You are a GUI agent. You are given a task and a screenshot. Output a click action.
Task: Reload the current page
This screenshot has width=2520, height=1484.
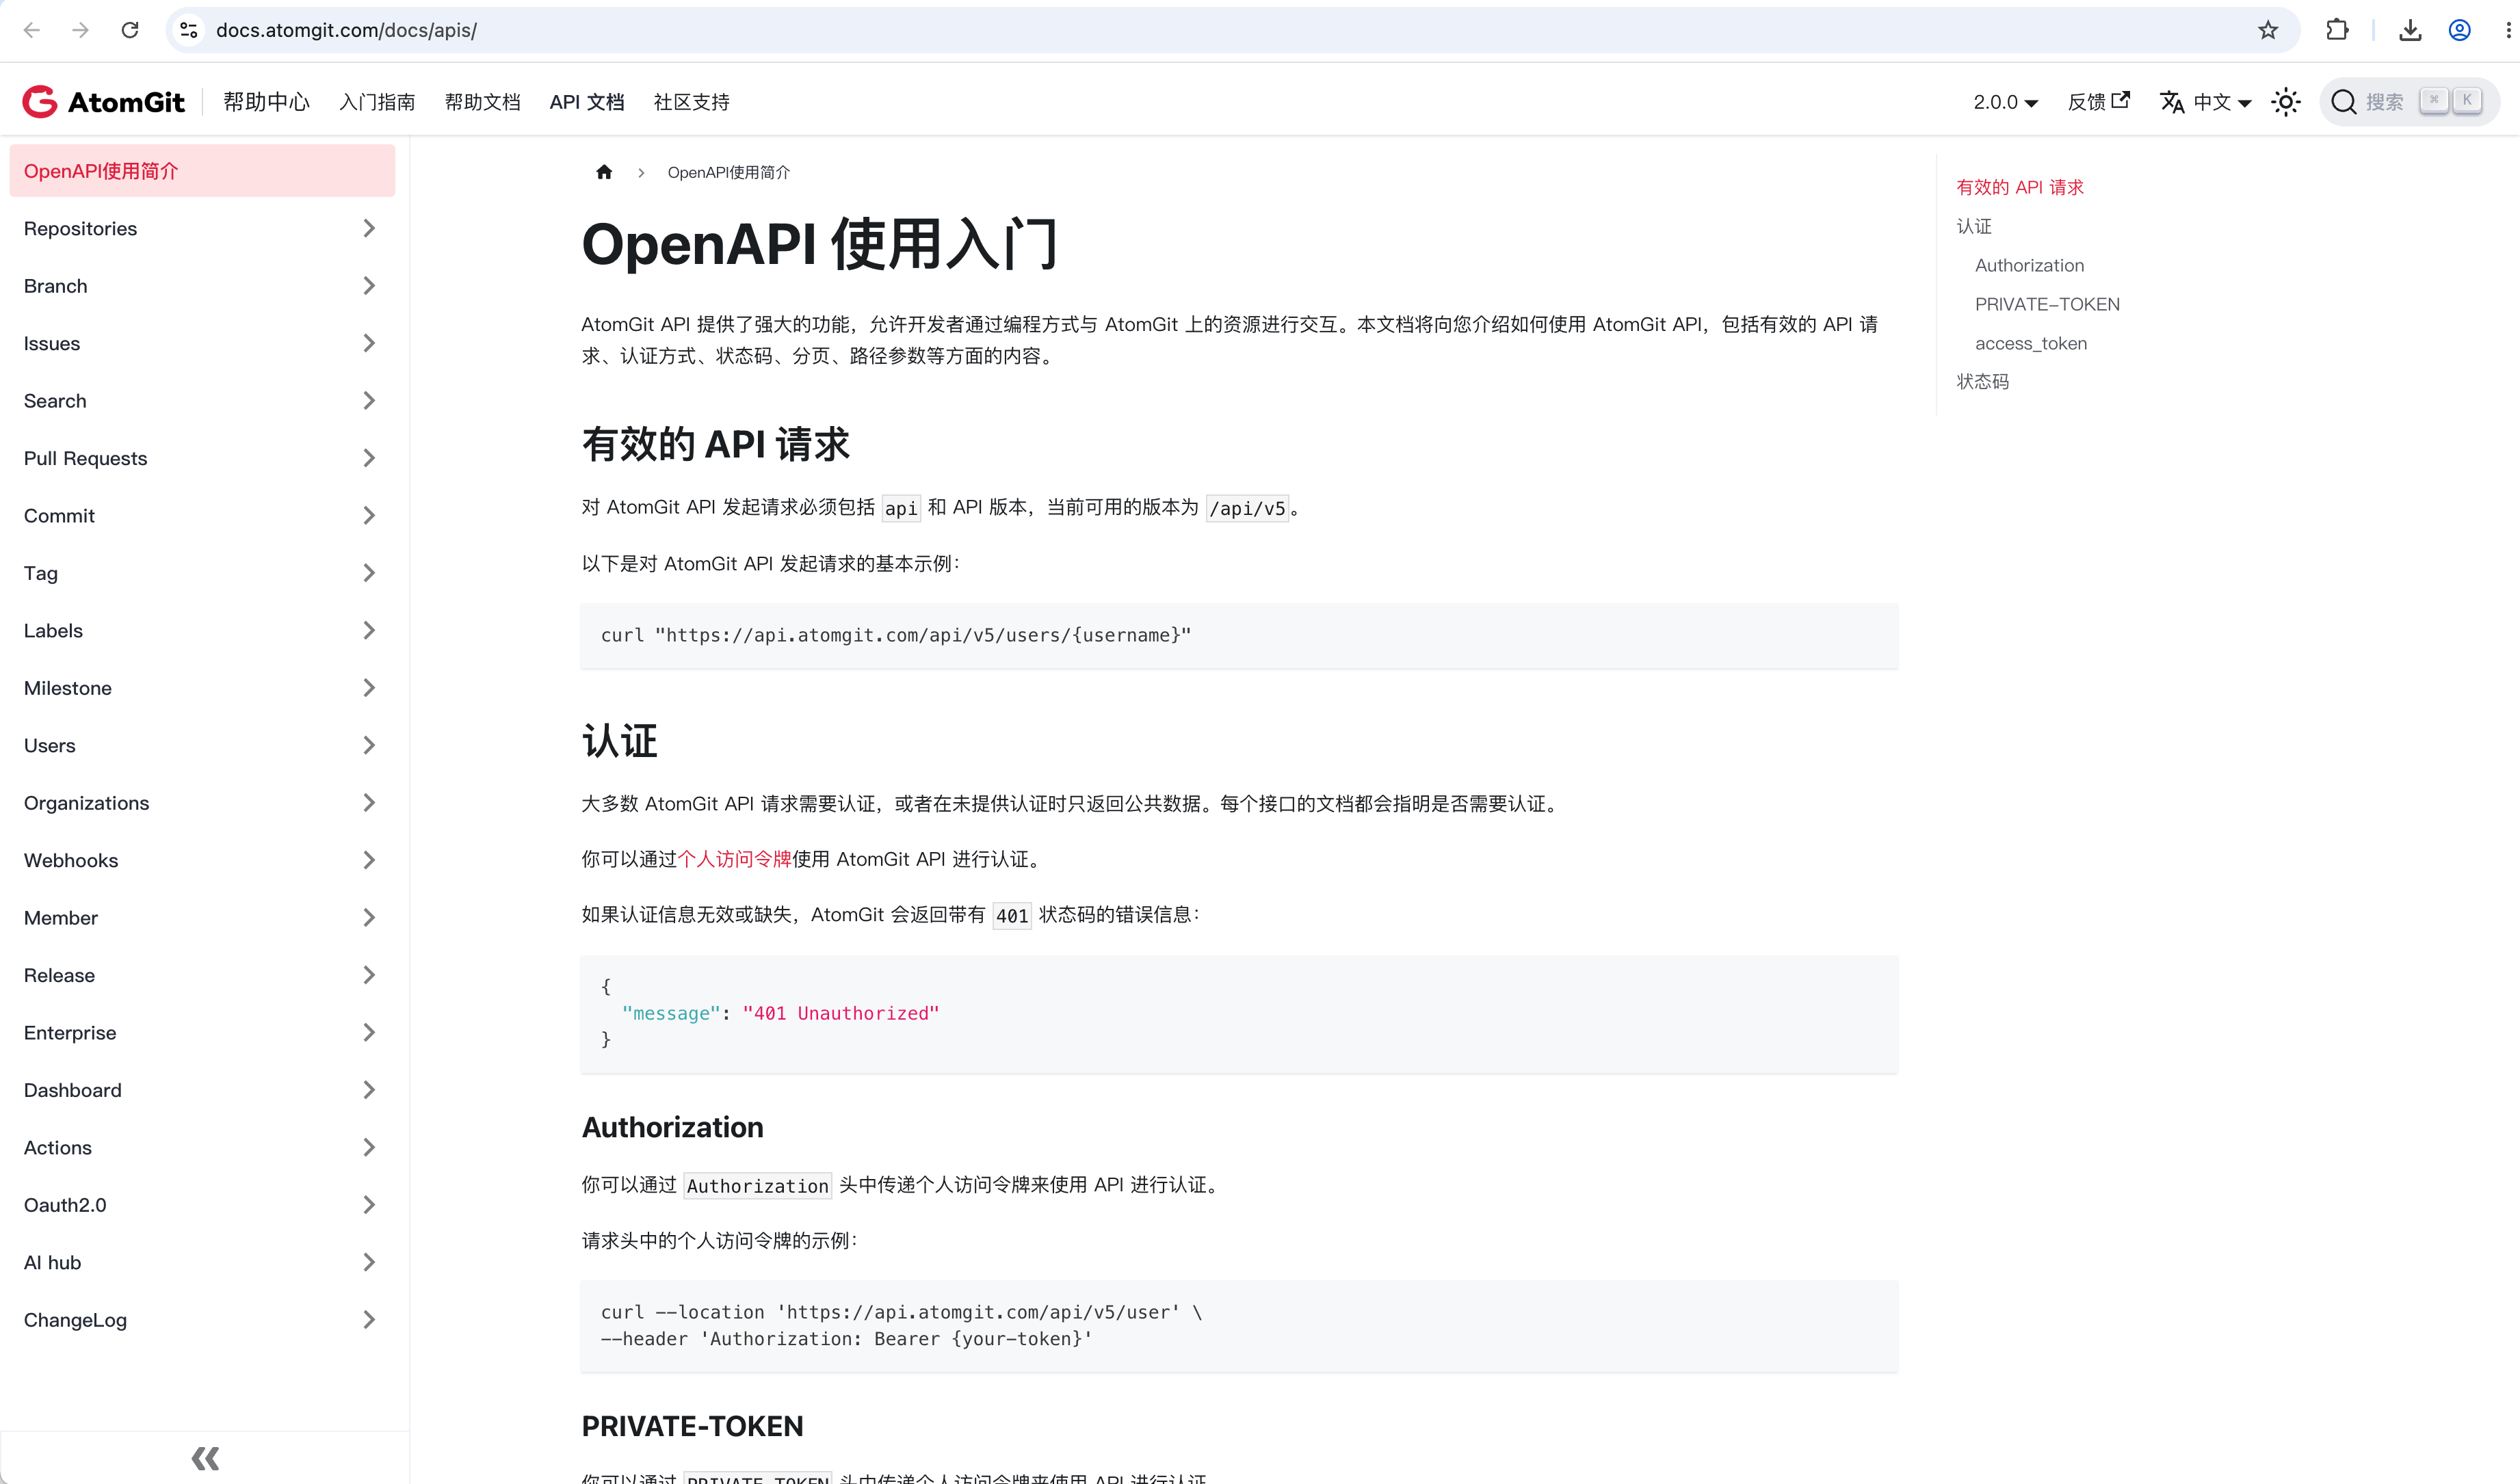pos(130,30)
